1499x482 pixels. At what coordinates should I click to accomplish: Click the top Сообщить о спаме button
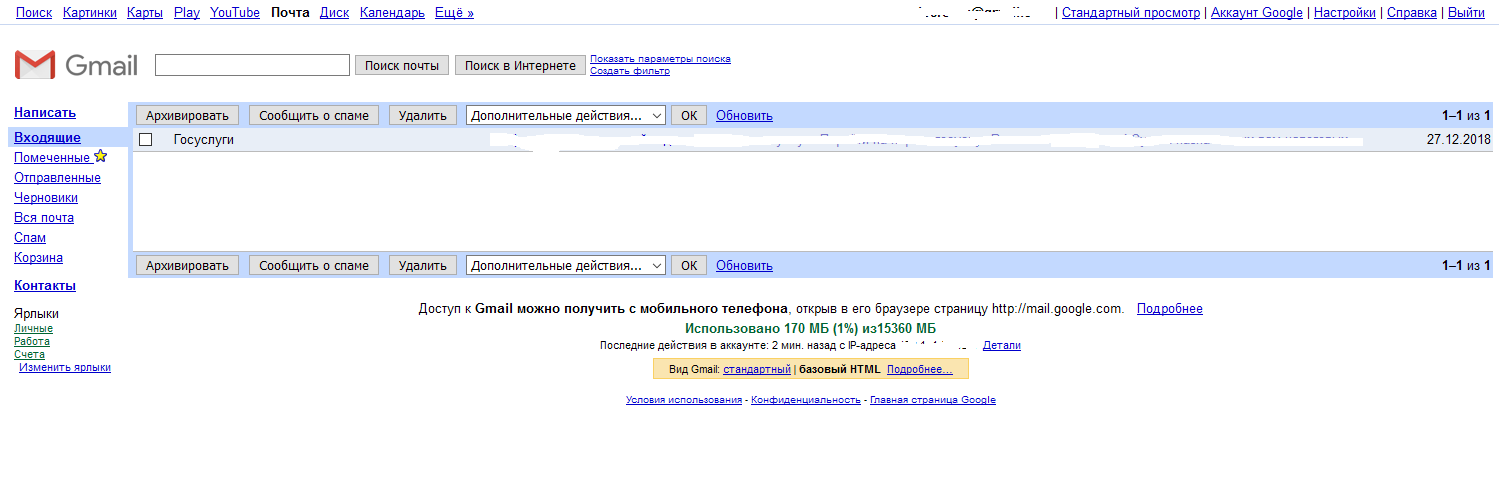pyautogui.click(x=314, y=115)
